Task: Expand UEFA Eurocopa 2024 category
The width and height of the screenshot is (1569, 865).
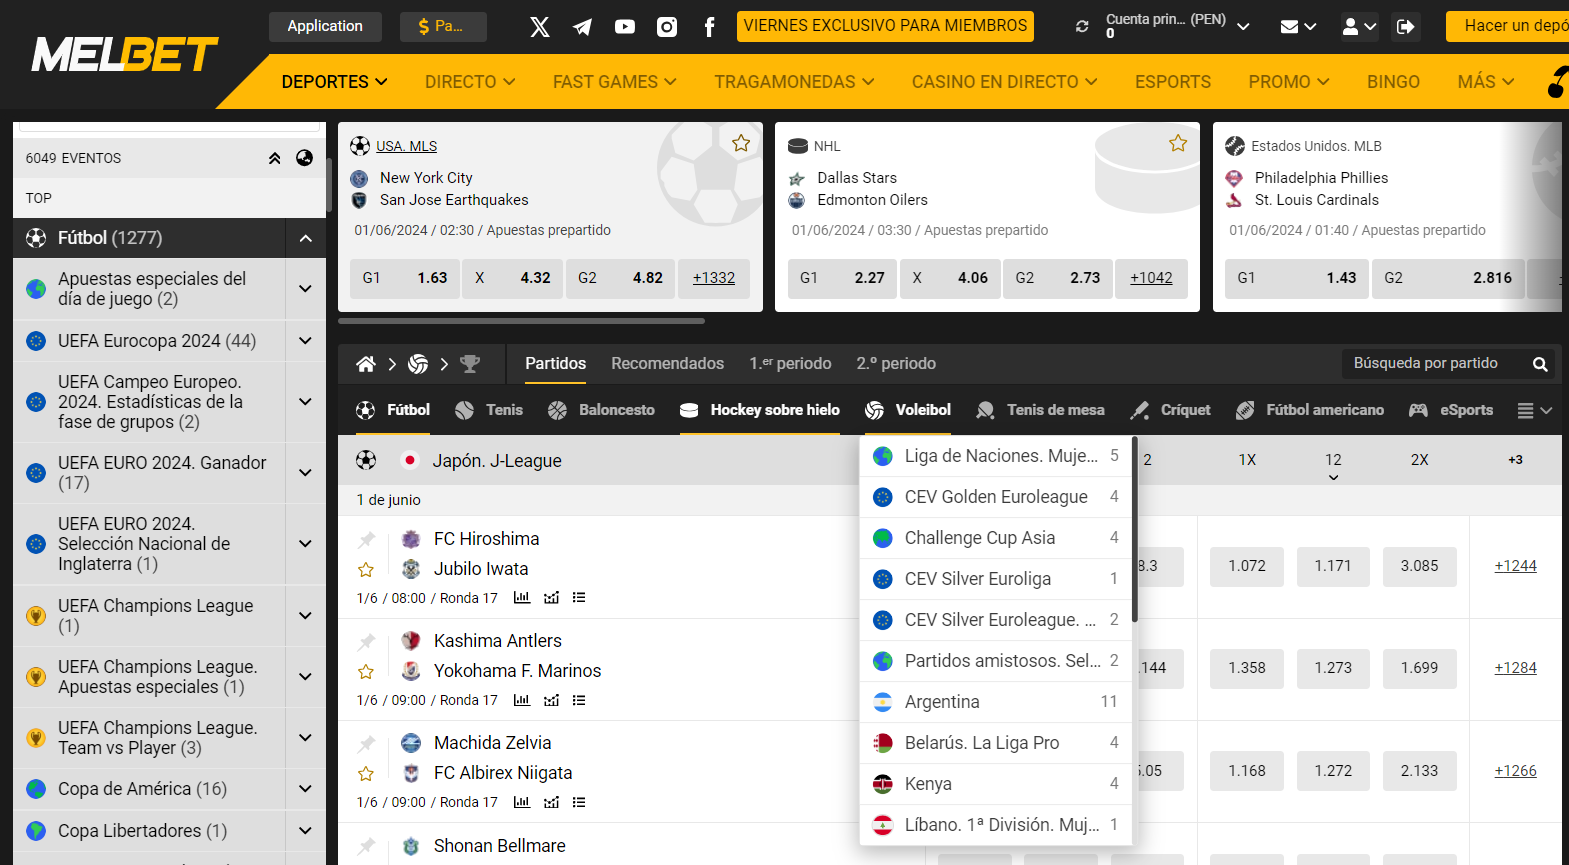Action: click(x=306, y=341)
